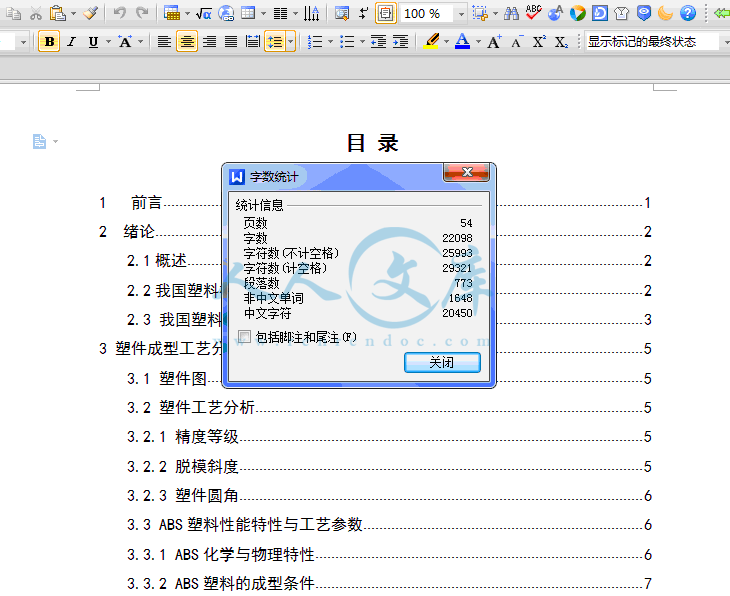Open the bulleted list dropdown arrow

point(362,42)
